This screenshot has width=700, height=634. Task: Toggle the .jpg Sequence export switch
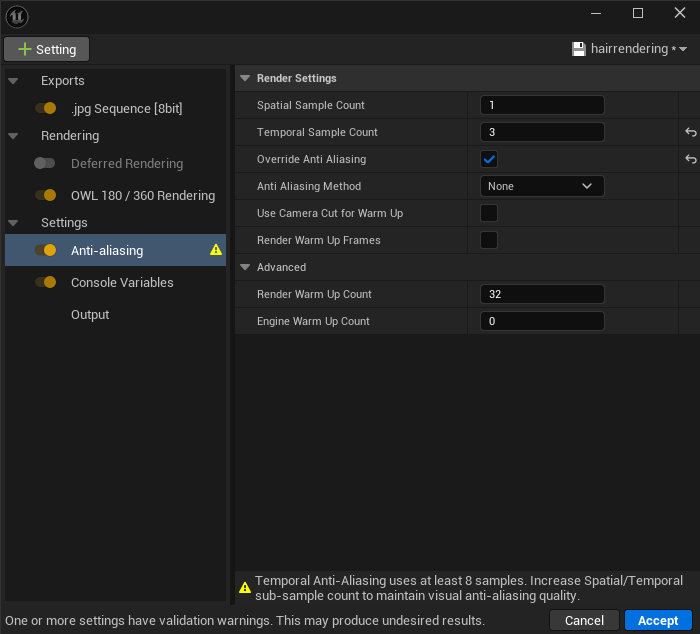[45, 108]
